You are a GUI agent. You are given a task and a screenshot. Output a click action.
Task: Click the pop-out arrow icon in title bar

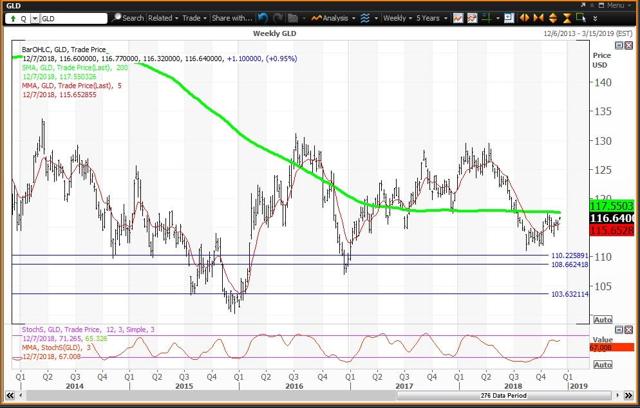[584, 5]
